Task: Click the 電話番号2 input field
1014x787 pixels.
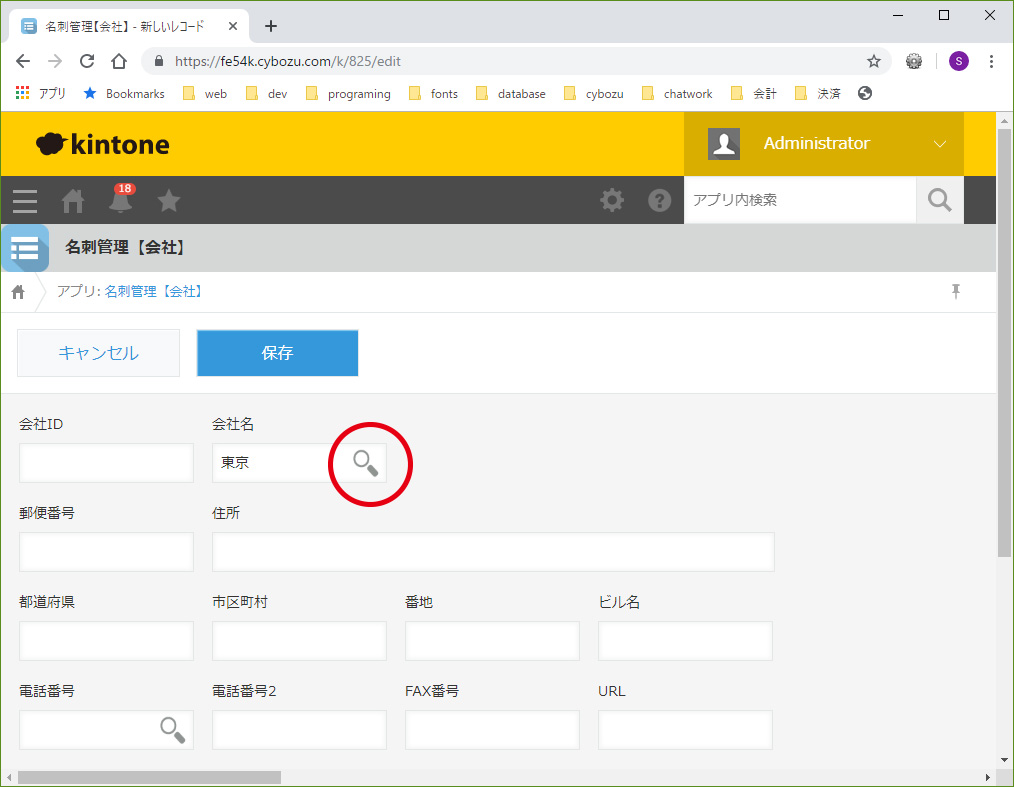Action: [299, 729]
